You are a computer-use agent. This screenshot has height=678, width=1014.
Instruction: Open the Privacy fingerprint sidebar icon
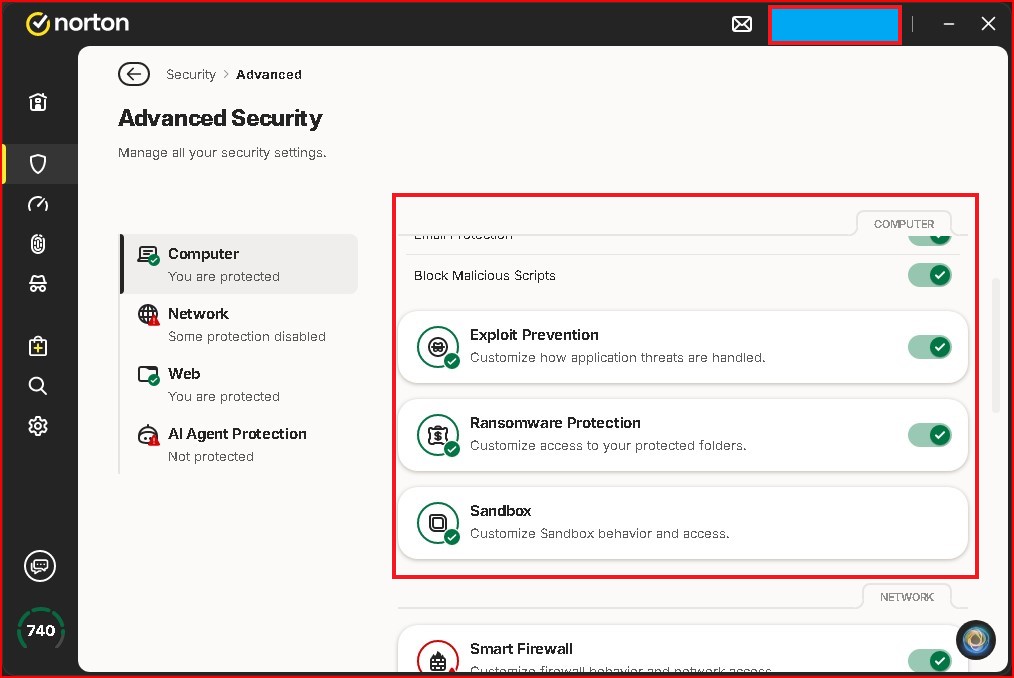coord(38,244)
